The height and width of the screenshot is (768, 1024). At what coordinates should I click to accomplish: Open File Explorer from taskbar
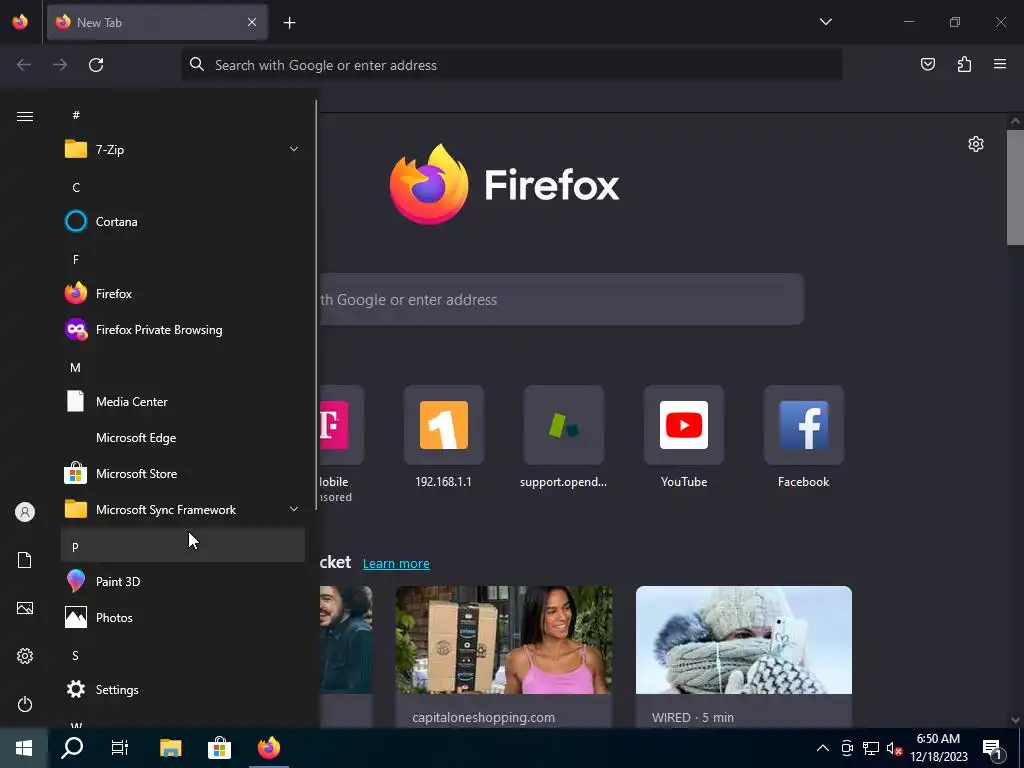click(x=170, y=748)
